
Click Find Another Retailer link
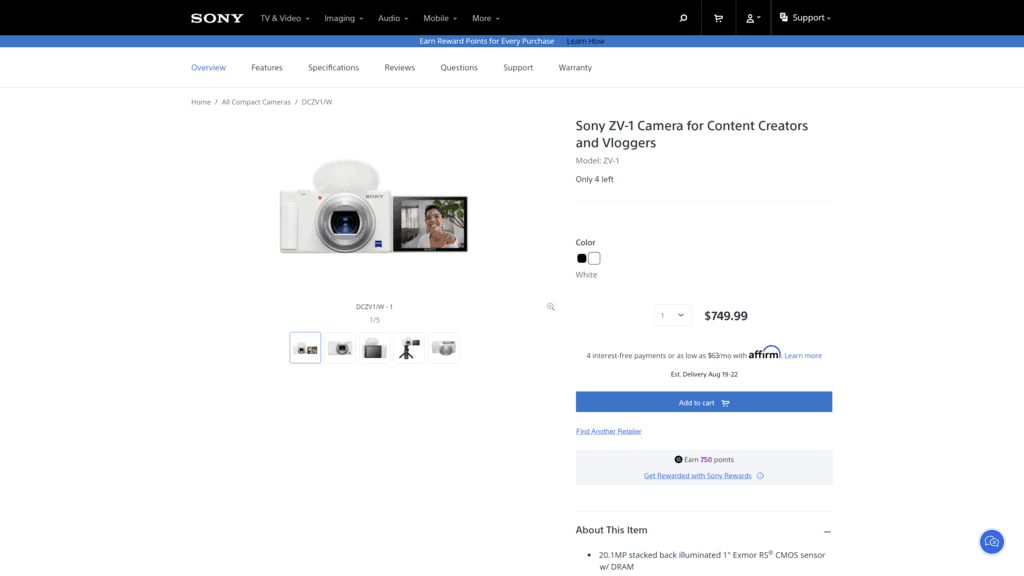(x=609, y=432)
